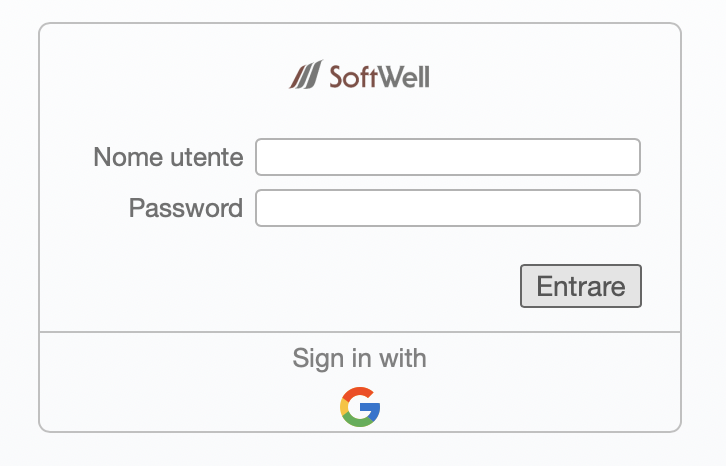The image size is (726, 466).
Task: Click the Google sign-in icon
Action: click(x=360, y=407)
